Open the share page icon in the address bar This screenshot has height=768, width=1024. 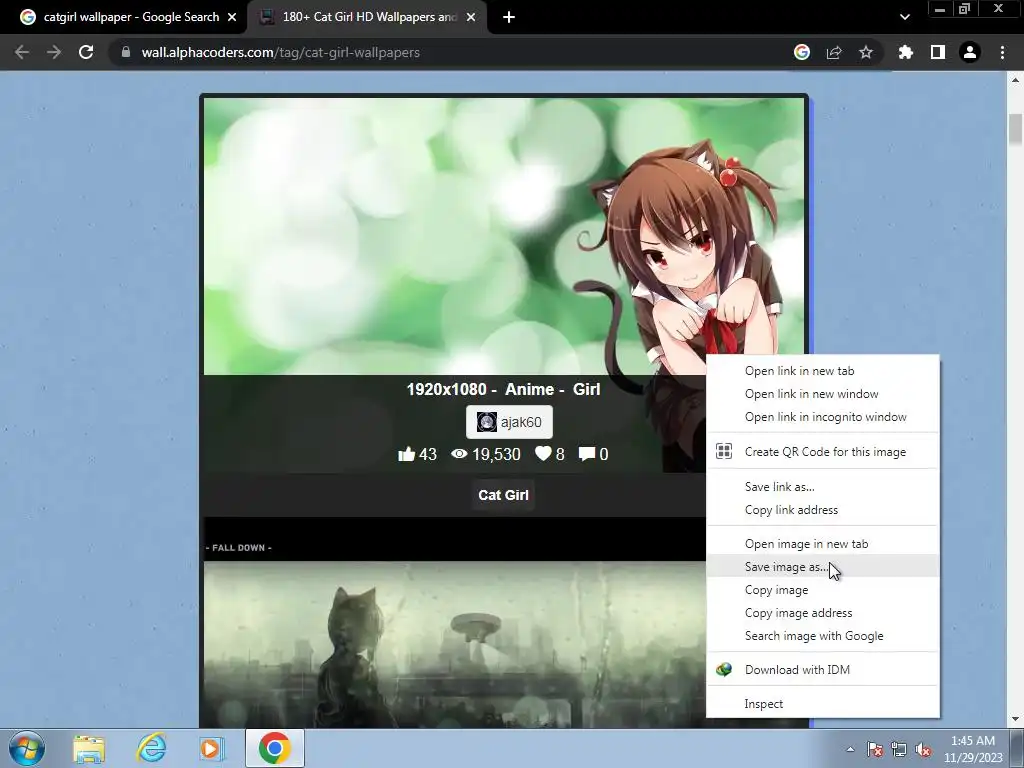point(834,52)
